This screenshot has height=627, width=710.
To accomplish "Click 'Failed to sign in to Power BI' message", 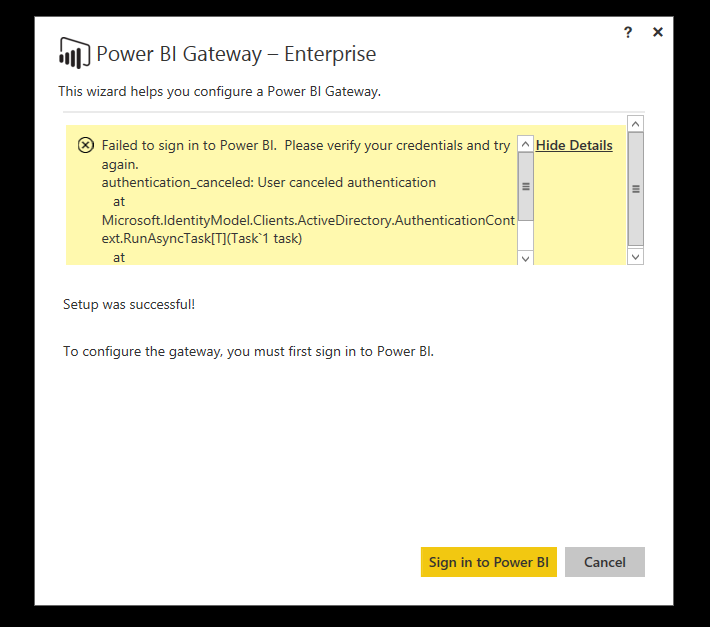I will pyautogui.click(x=306, y=154).
